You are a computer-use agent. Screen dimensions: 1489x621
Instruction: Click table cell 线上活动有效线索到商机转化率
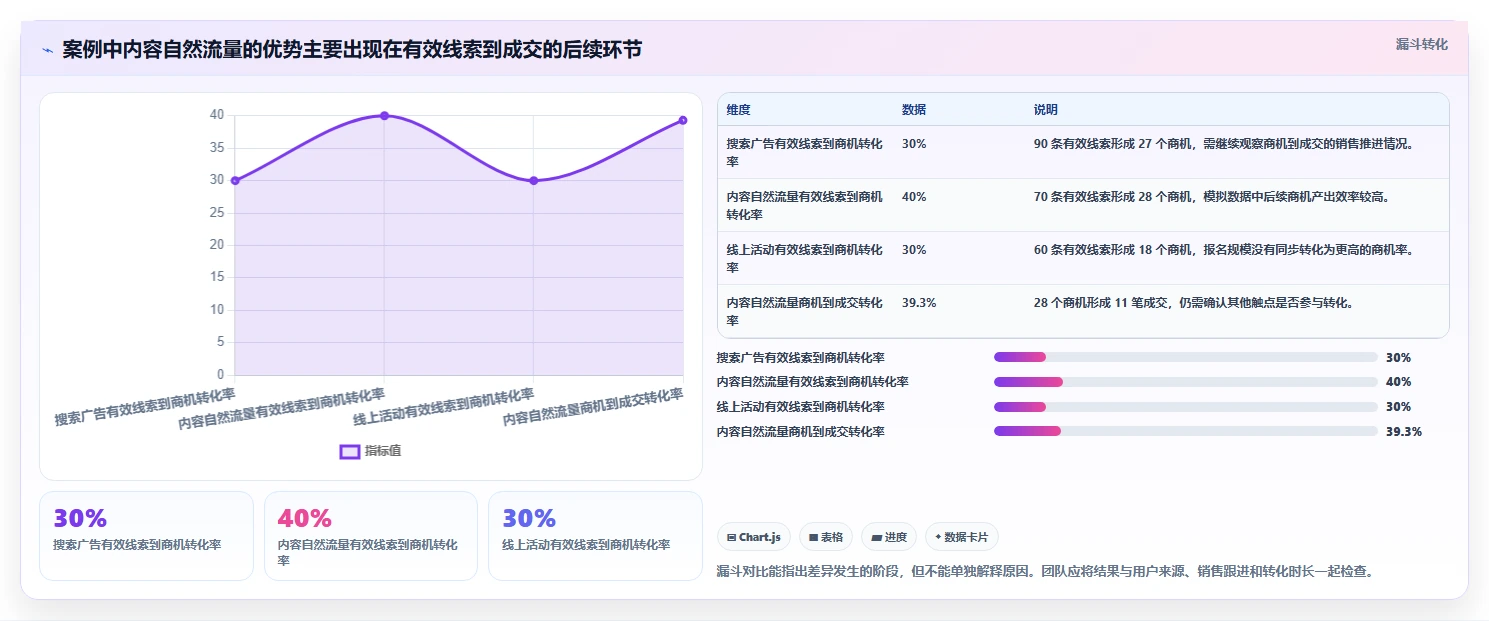pos(805,258)
